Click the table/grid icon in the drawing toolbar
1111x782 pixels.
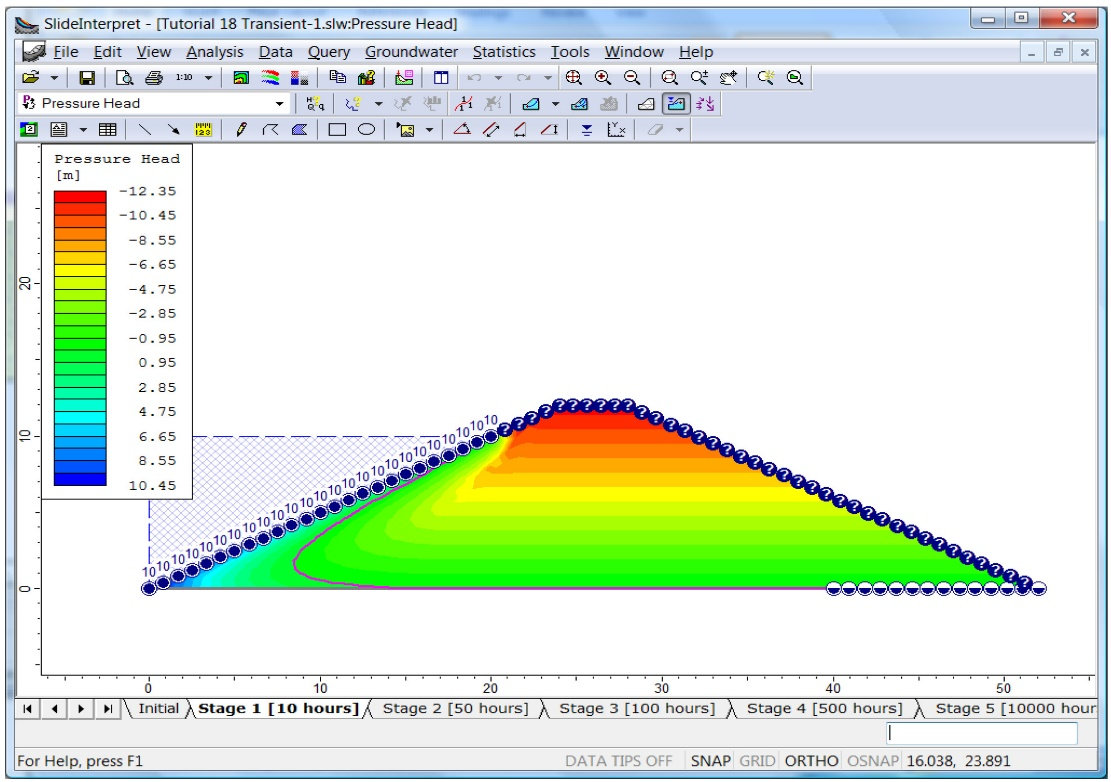point(108,130)
